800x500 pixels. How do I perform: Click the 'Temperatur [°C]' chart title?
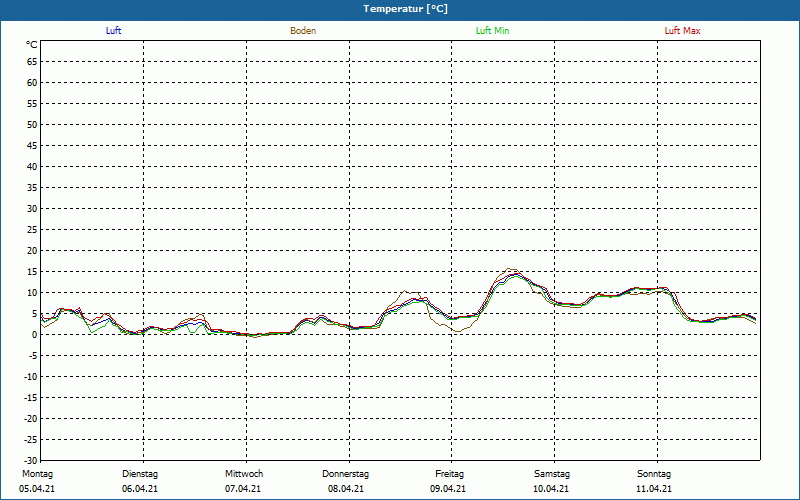coord(406,9)
